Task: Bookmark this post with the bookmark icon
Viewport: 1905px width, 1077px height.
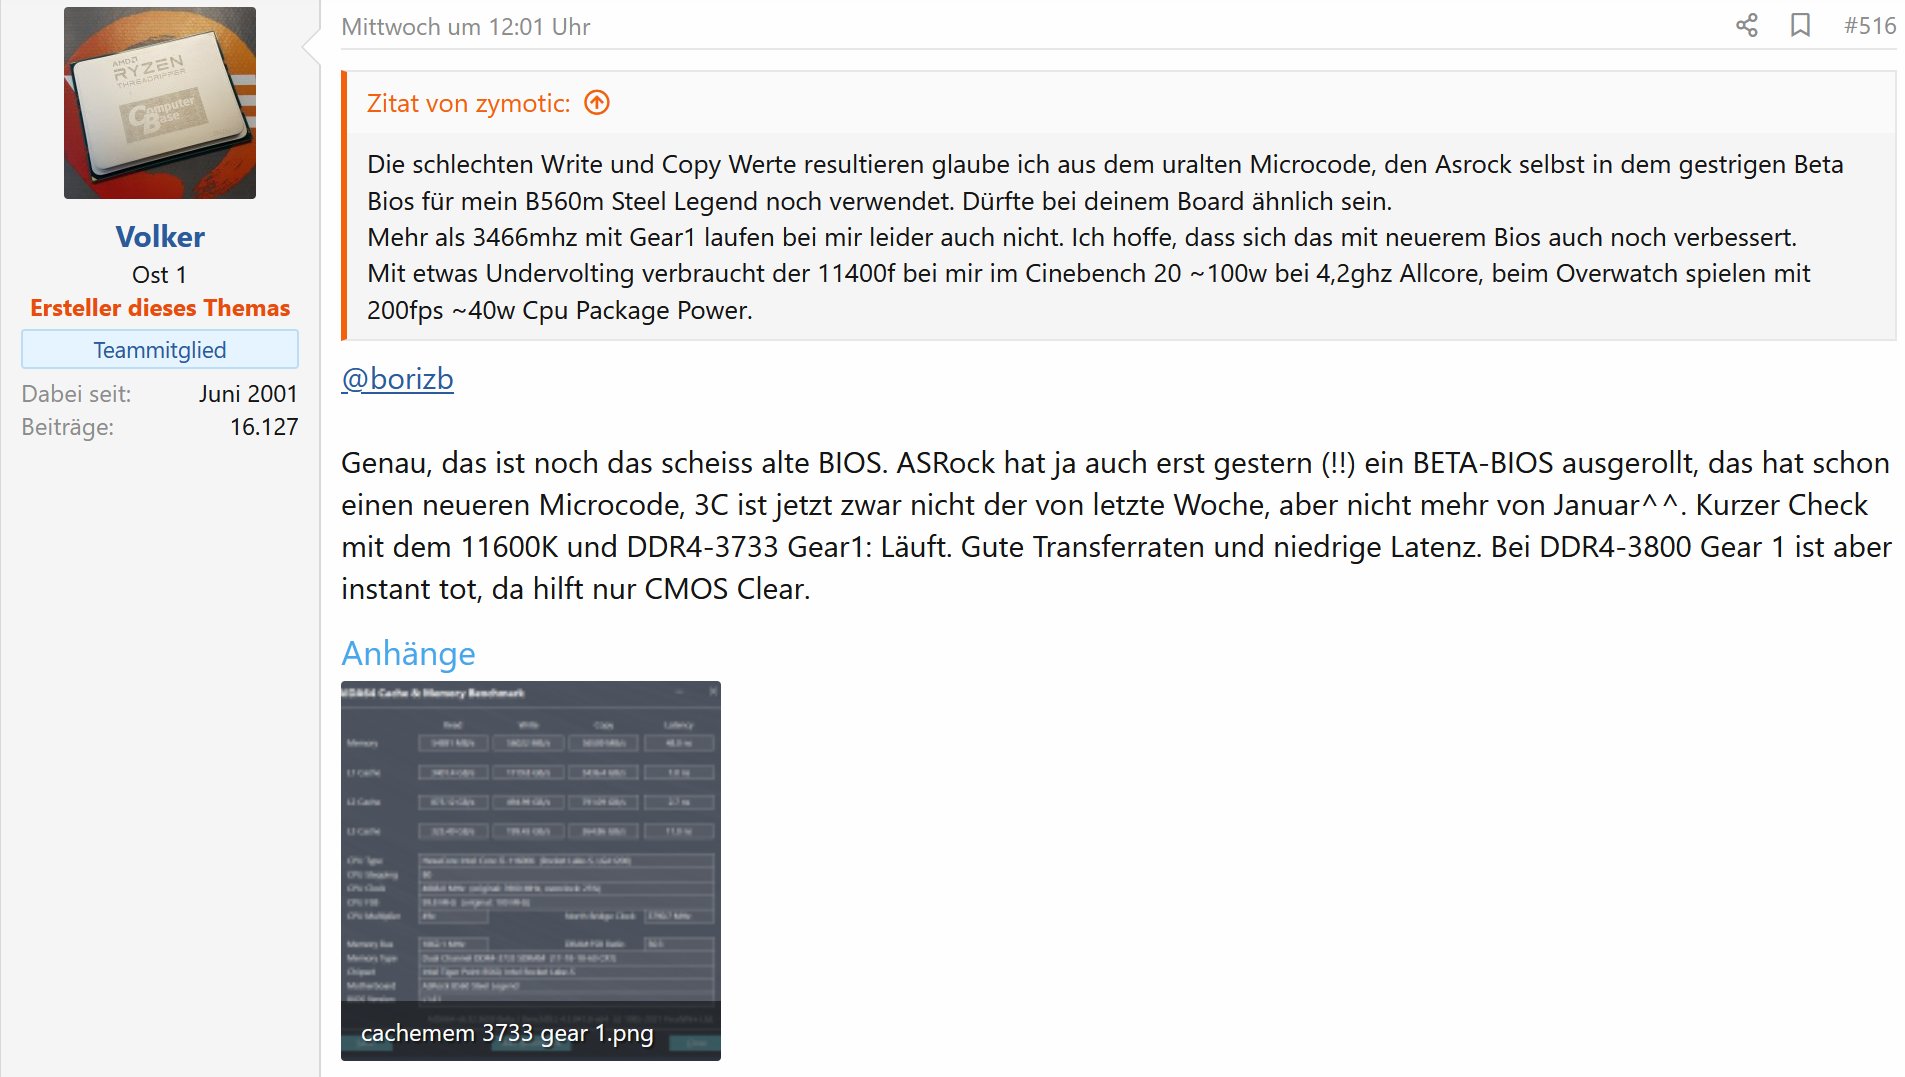Action: tap(1800, 26)
